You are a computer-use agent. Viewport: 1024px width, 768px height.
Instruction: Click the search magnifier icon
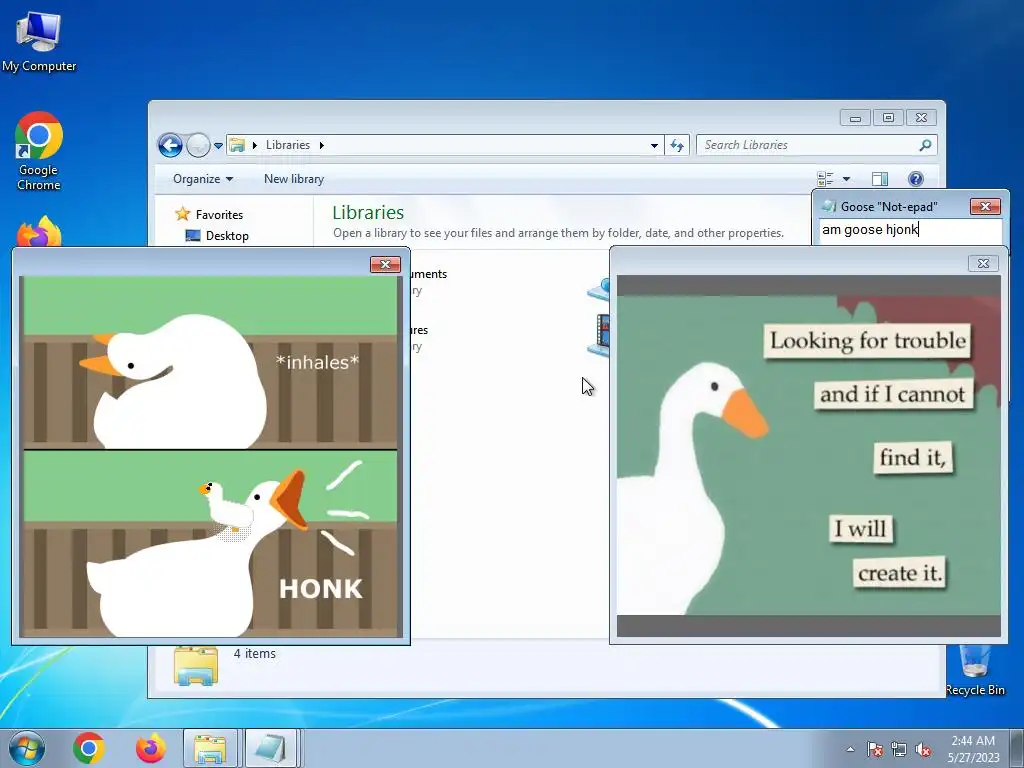(925, 145)
